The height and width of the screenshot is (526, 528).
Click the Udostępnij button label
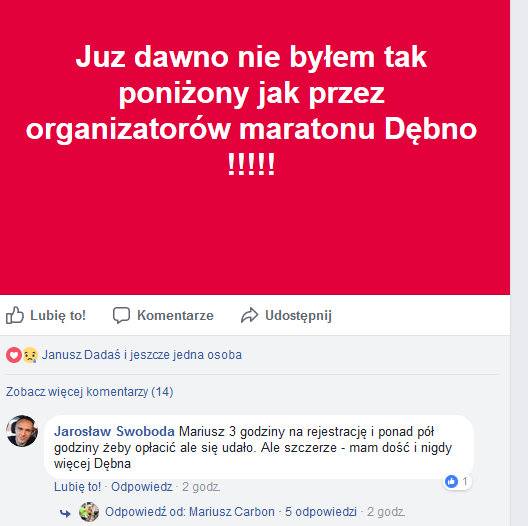[298, 316]
